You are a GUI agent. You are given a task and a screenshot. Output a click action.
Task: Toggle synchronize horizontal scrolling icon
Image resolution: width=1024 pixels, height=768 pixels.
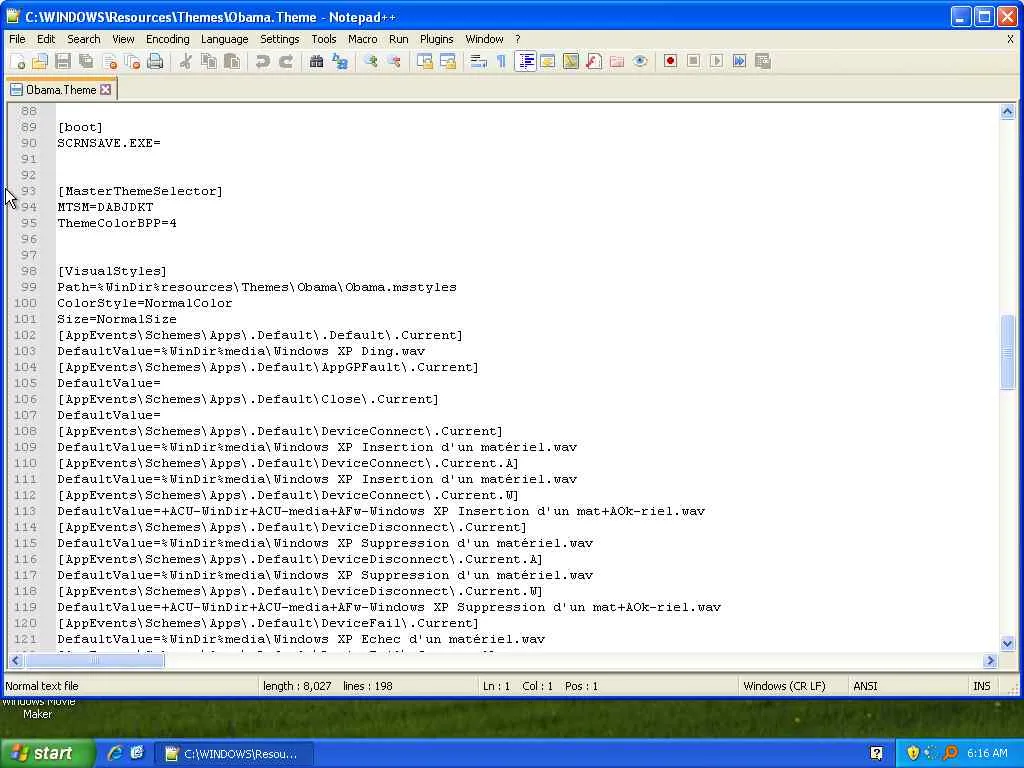click(448, 61)
